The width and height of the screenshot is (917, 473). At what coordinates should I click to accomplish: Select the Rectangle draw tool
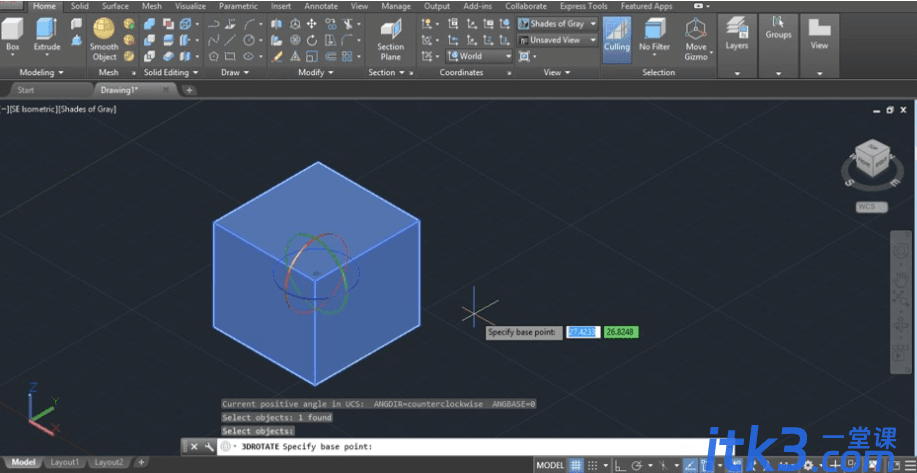(x=231, y=57)
